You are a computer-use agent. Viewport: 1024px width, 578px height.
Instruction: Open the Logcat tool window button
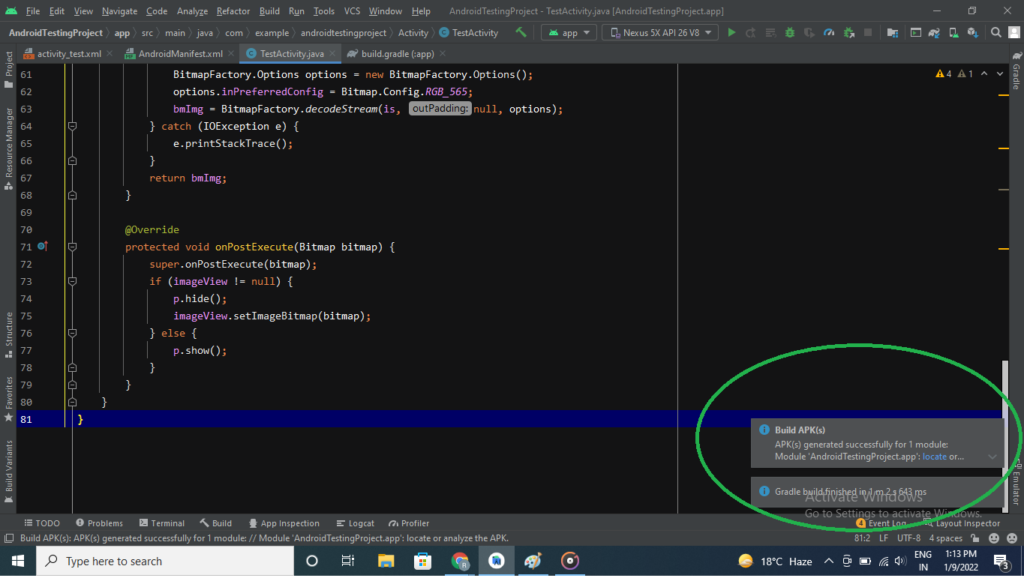point(355,523)
